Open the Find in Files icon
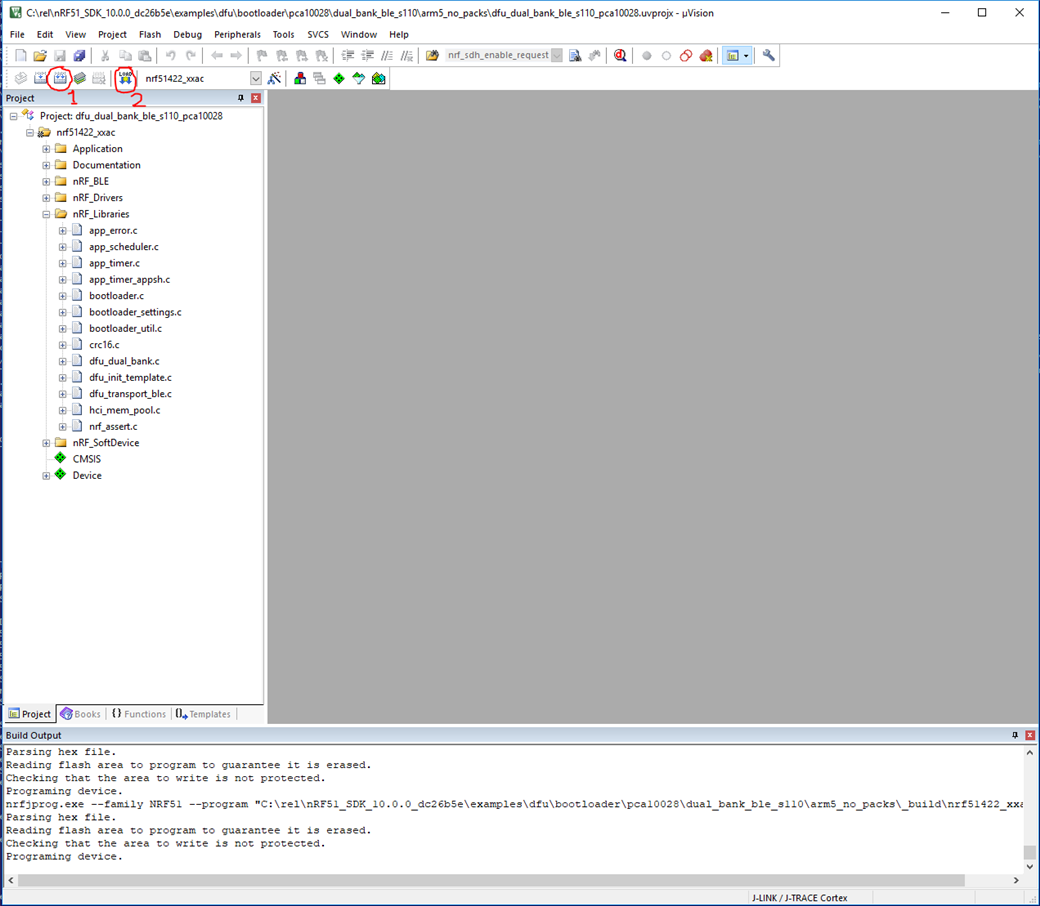Screen dimensions: 1040x906 pyautogui.click(x=432, y=56)
